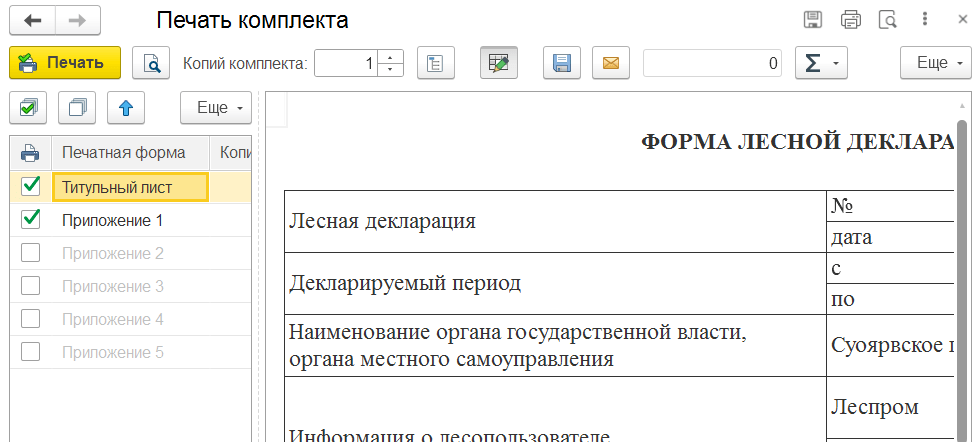Go back with the left arrow button
Screen dimensions: 979x442
32,21
